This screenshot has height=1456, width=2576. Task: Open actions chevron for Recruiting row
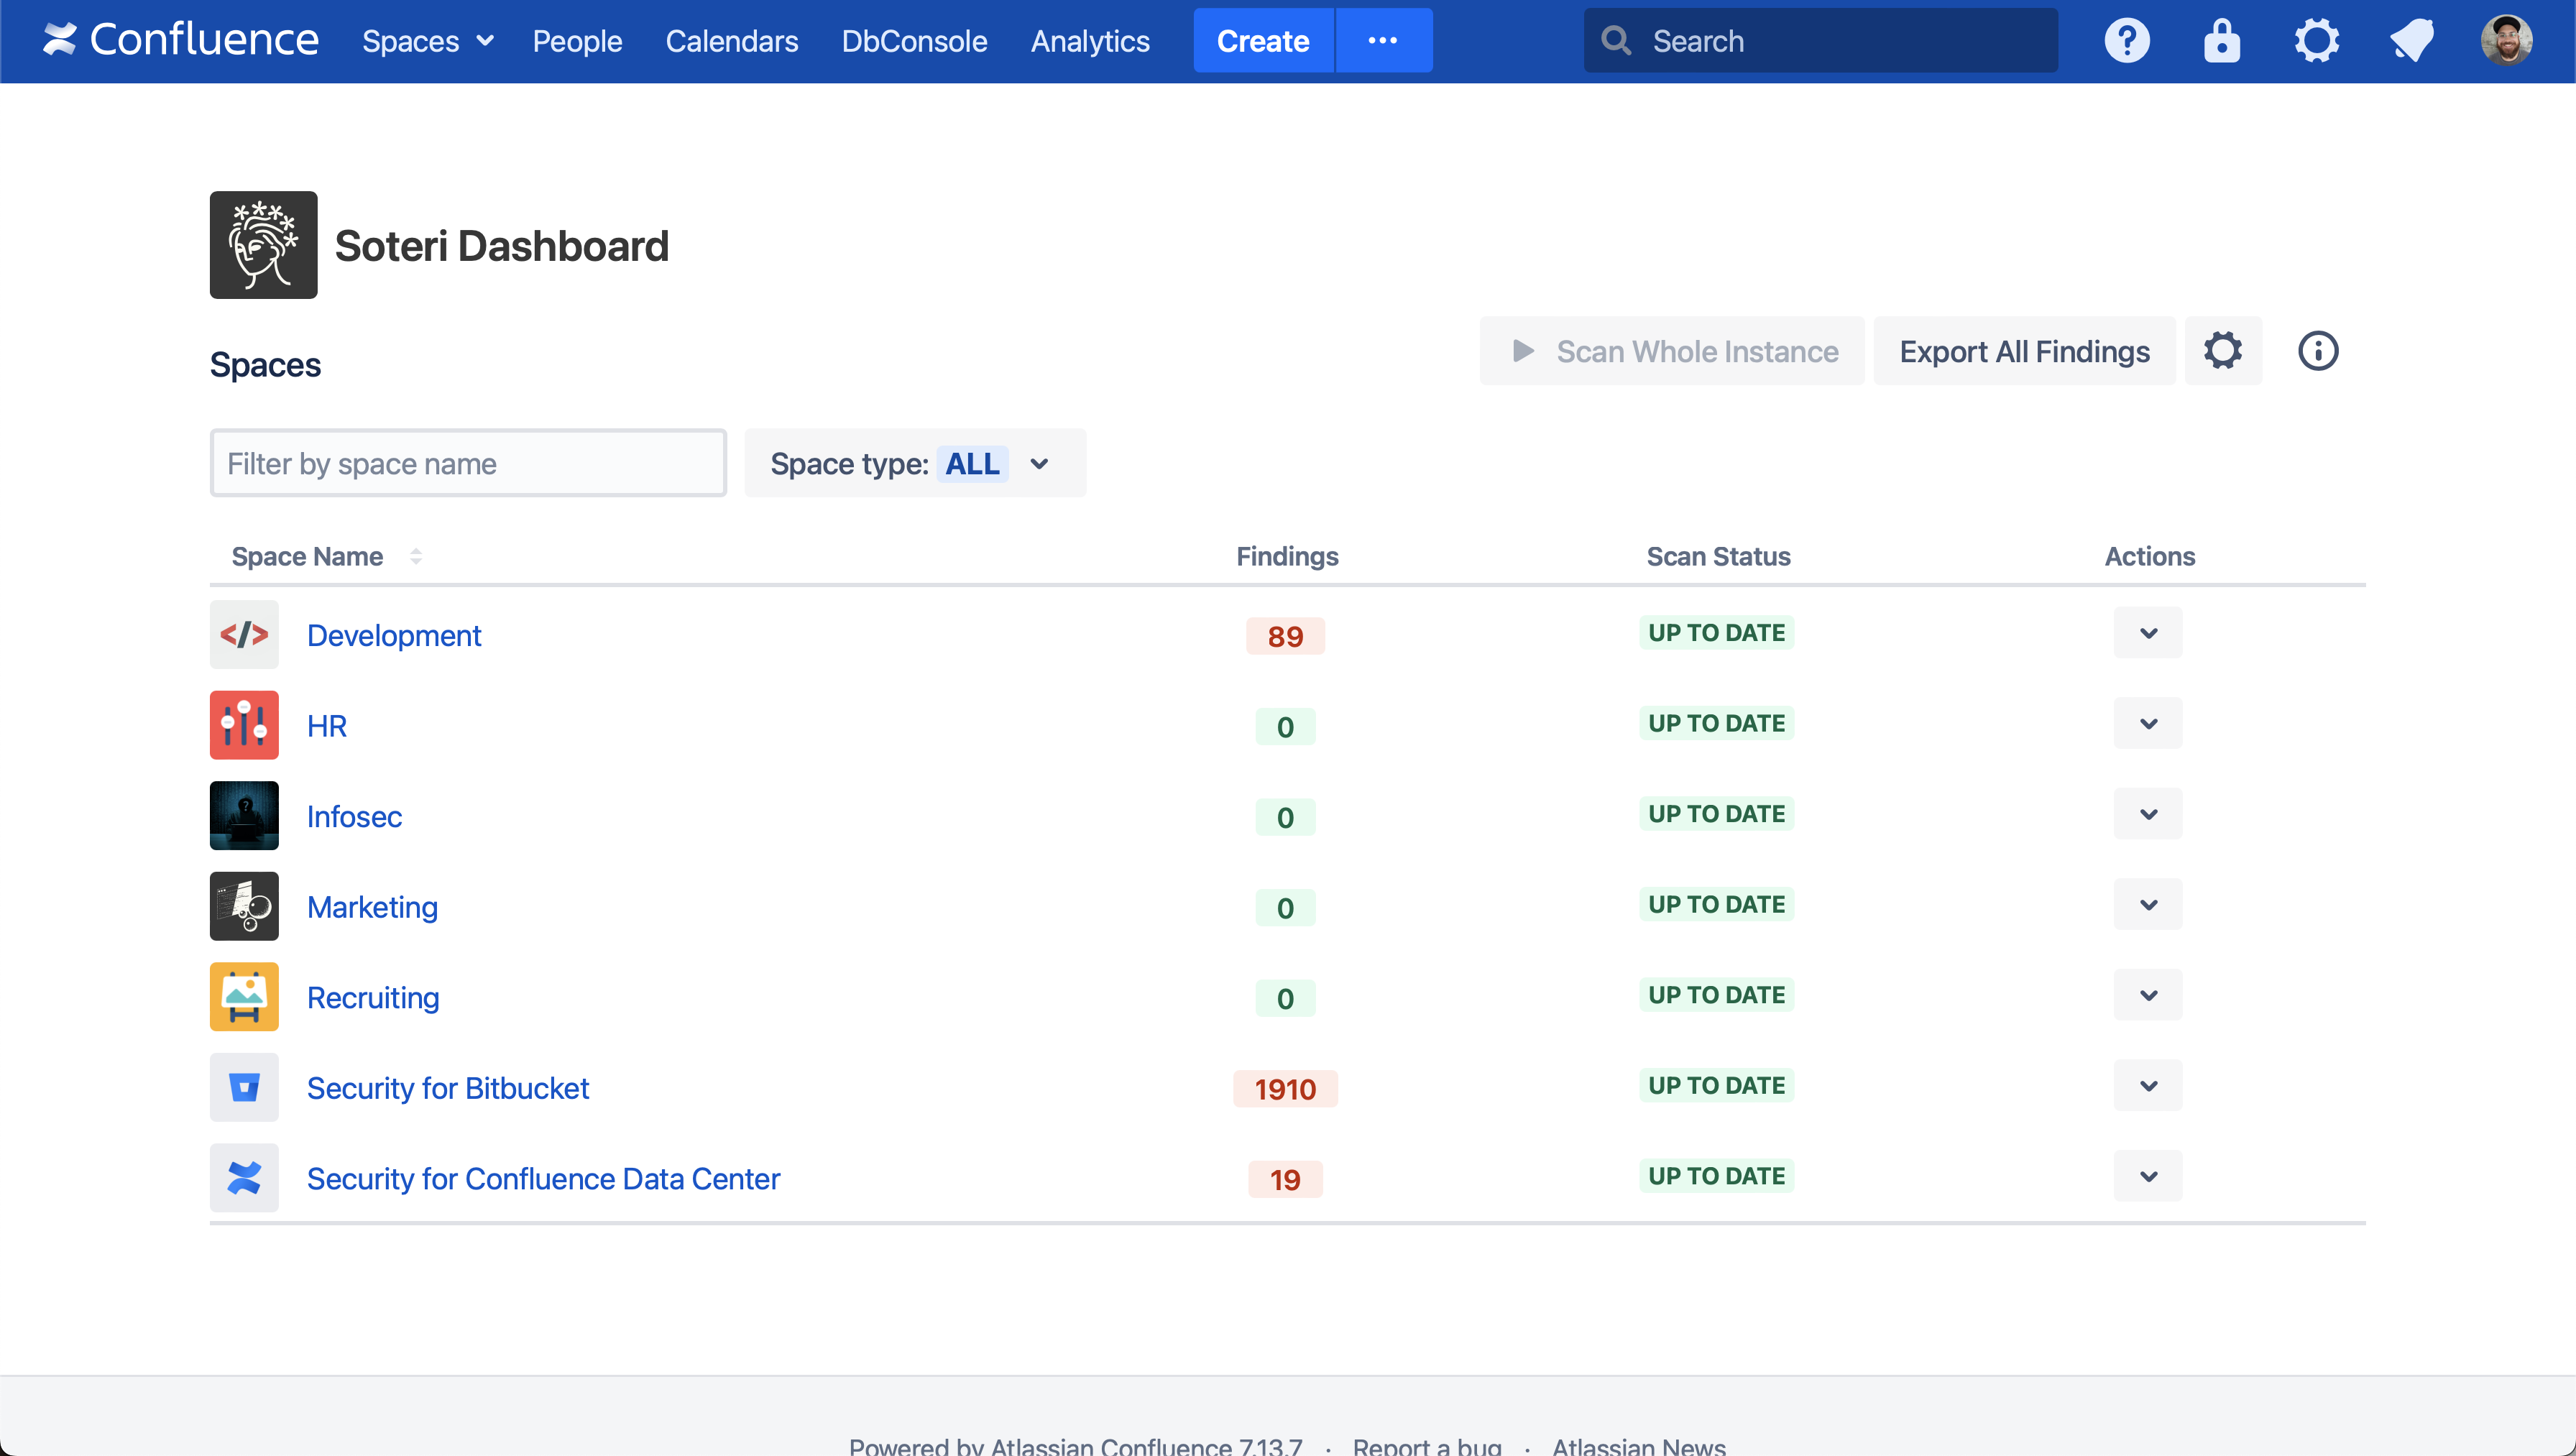2147,995
